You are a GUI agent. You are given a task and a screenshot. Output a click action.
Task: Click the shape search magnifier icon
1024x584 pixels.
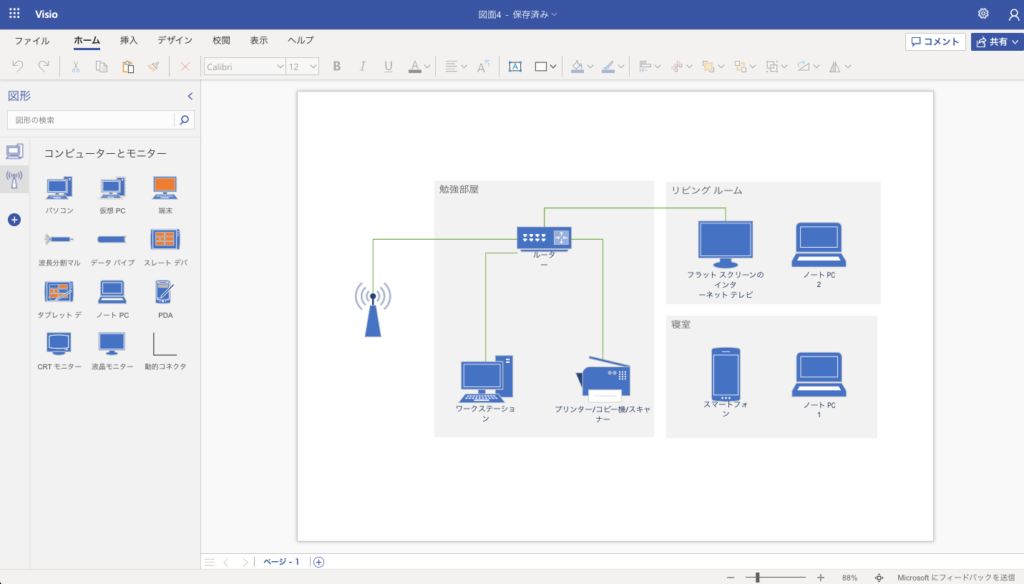184,120
